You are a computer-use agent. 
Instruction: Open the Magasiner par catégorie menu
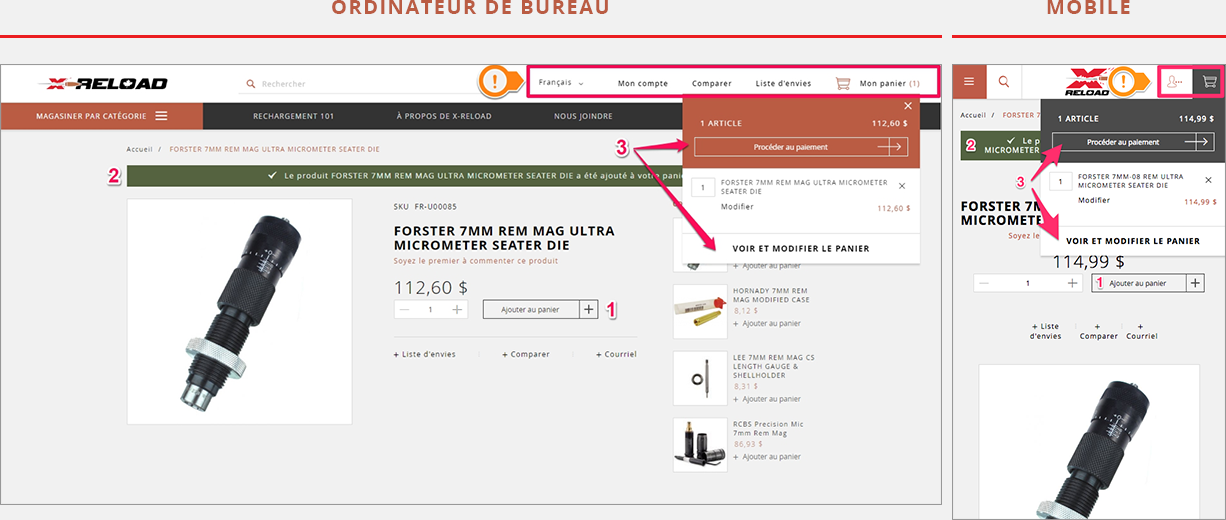pos(102,116)
